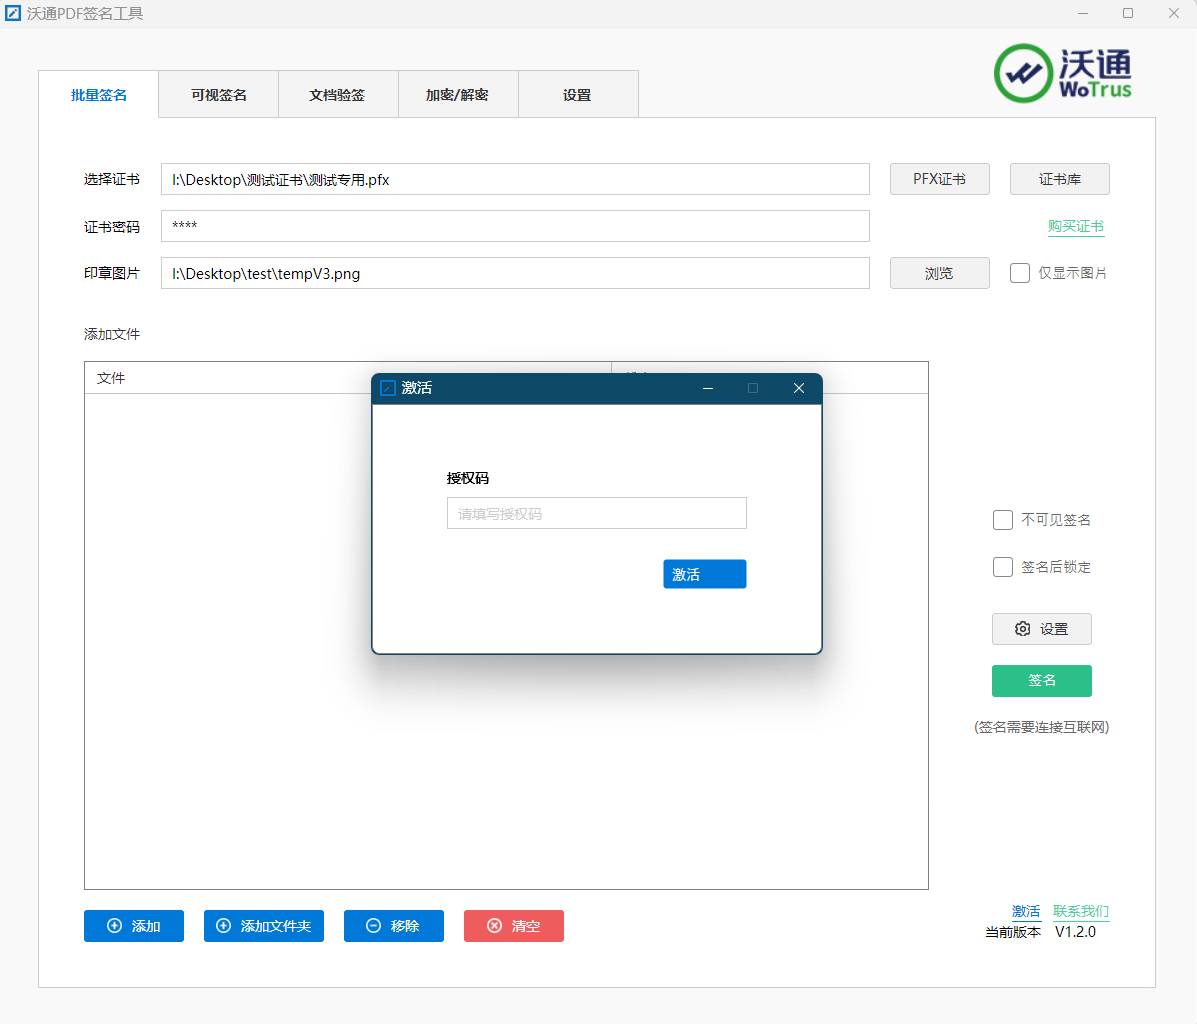Viewport: 1197px width, 1024px height.
Task: Click the 联系我们 link
Action: click(x=1080, y=911)
